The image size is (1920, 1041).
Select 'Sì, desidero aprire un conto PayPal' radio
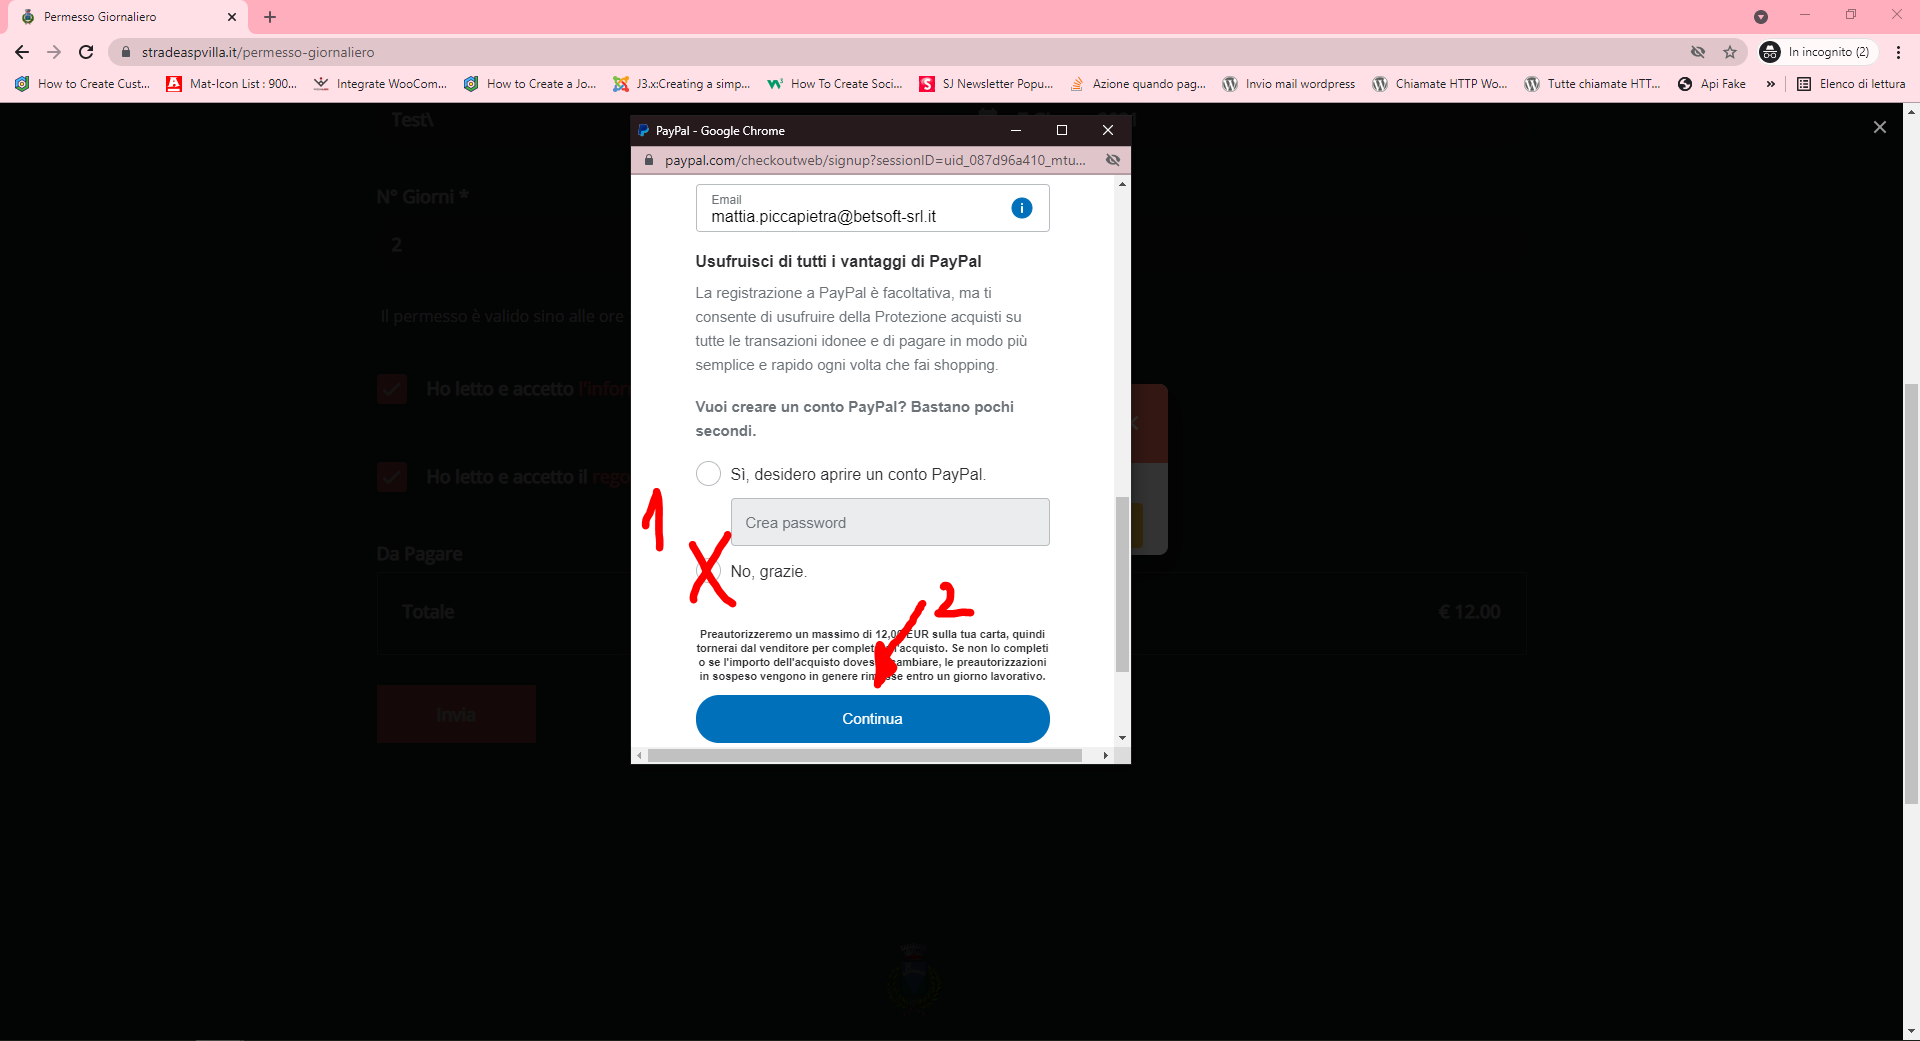708,474
